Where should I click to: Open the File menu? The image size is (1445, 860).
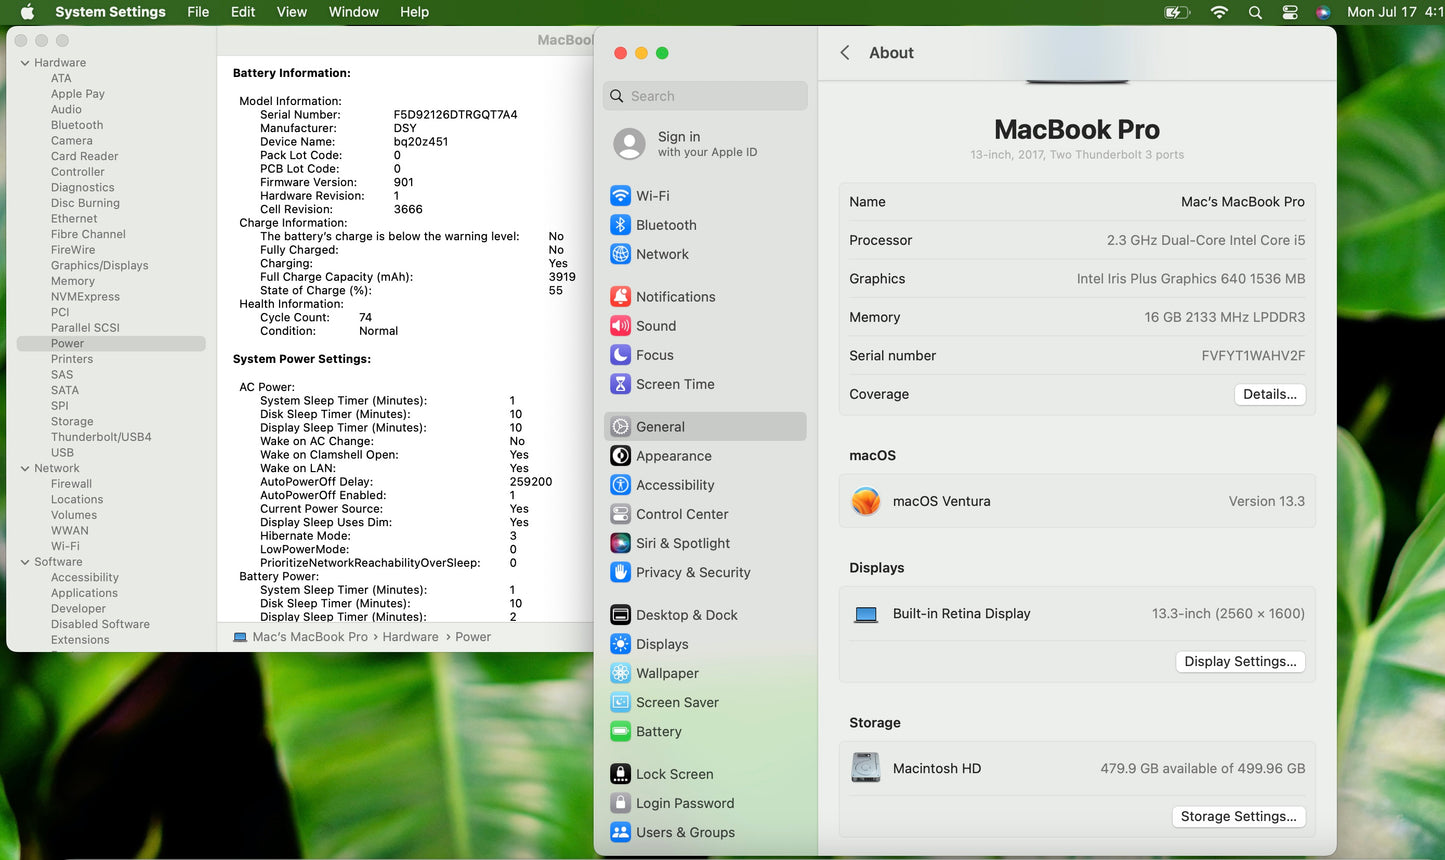tap(198, 12)
